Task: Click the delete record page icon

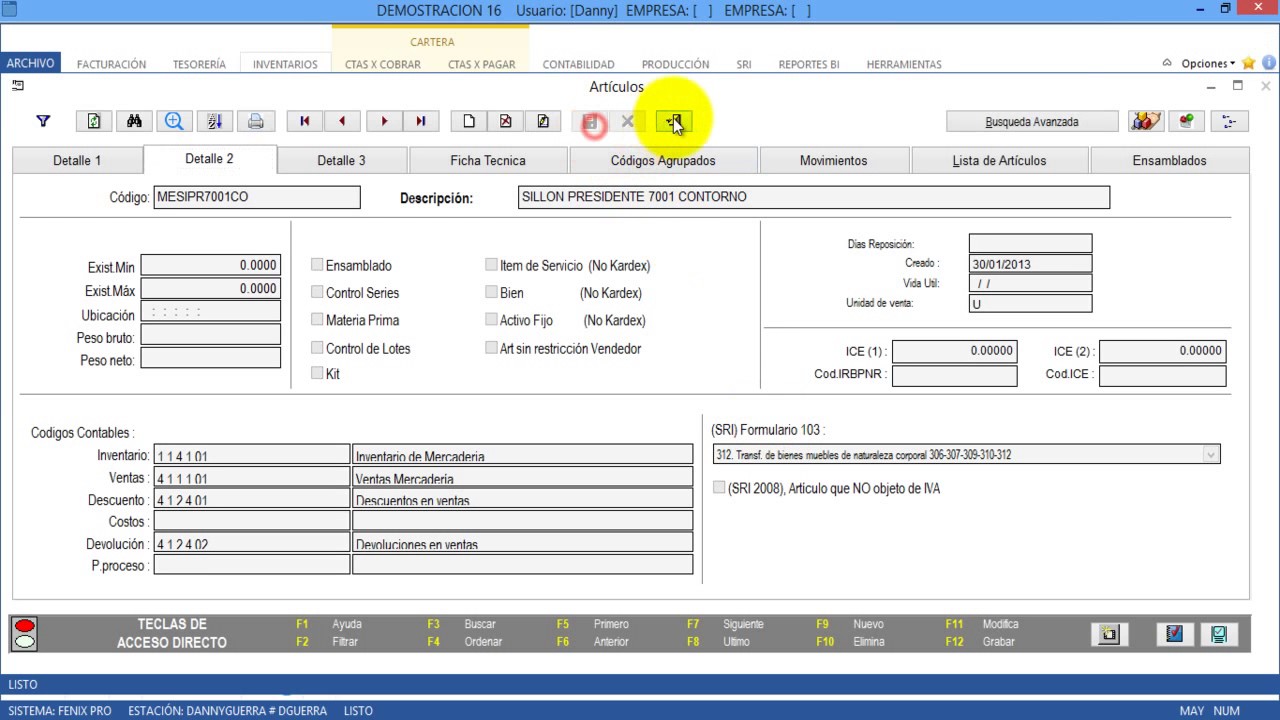Action: coord(506,121)
